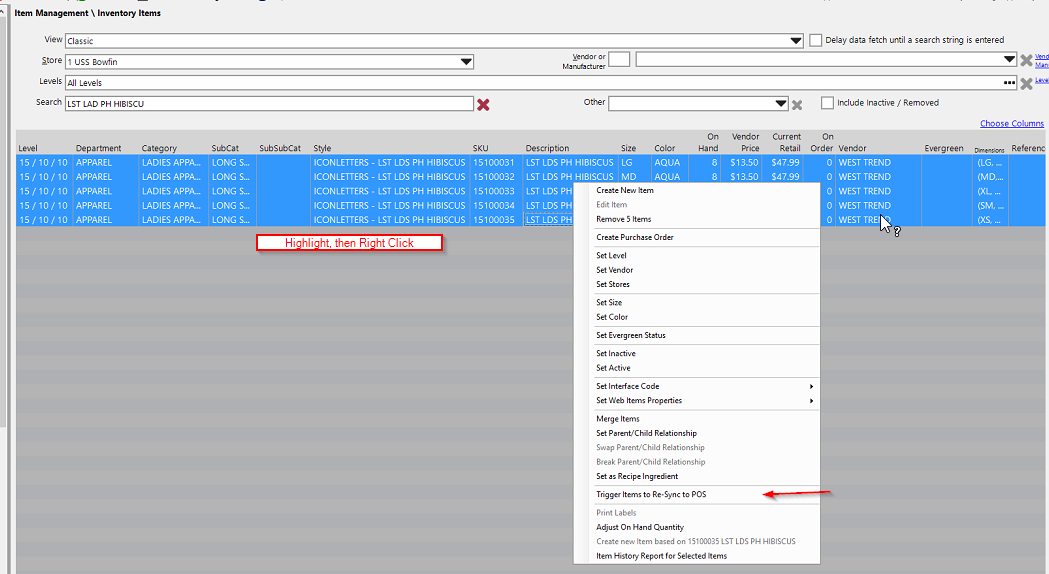Click into the Search text field
Viewport: 1049px width, 574px height.
tap(268, 104)
